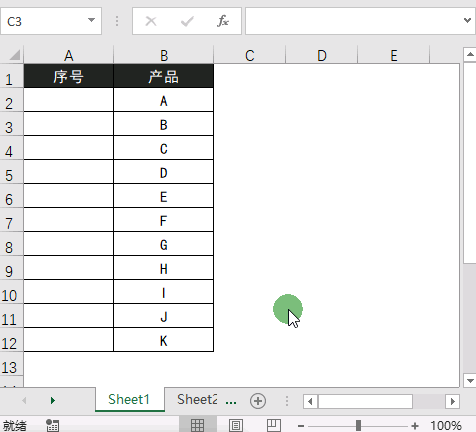The image size is (476, 432).
Task: Select column E header
Action: [x=394, y=55]
